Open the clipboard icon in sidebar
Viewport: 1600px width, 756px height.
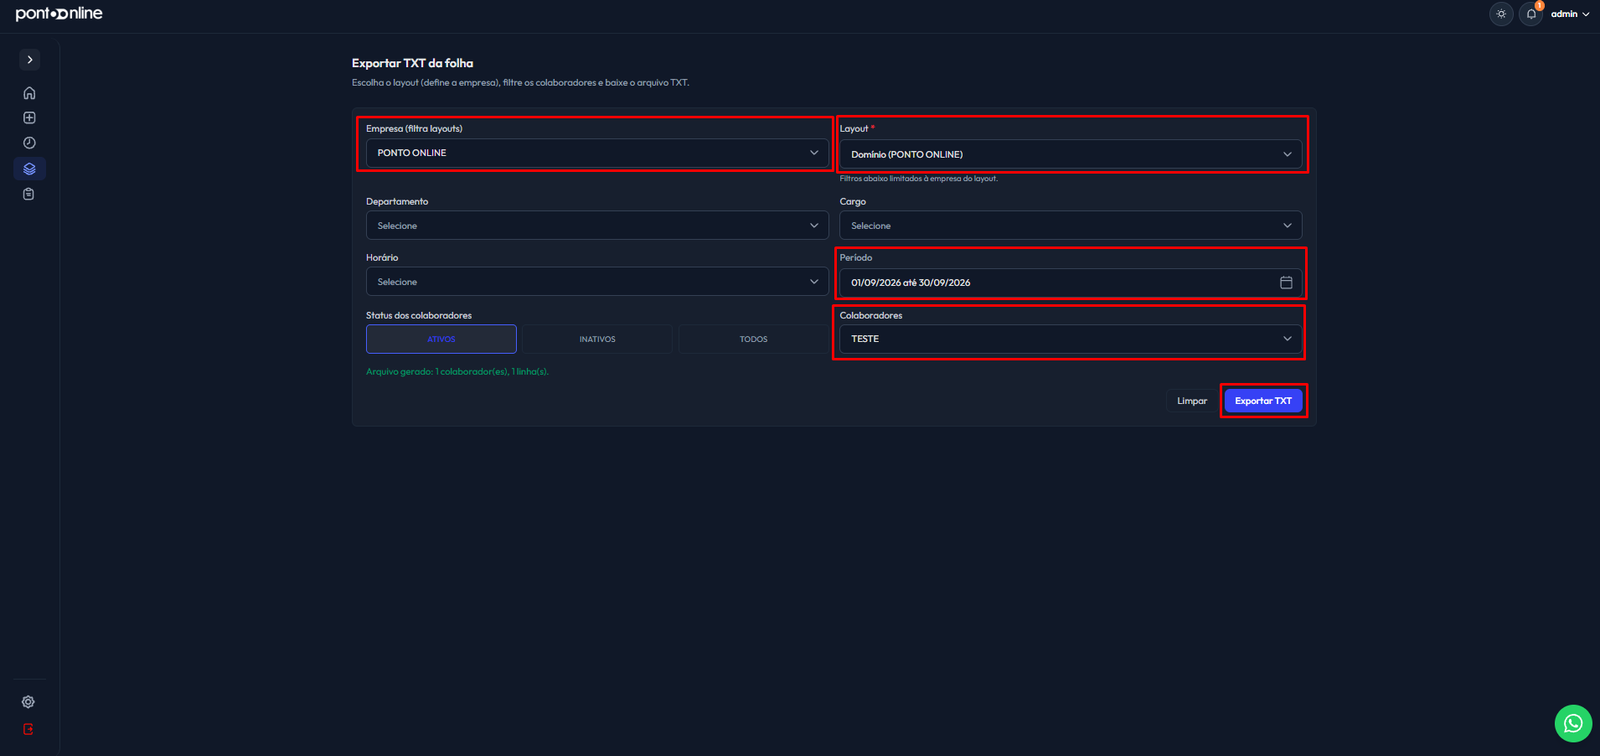(29, 194)
